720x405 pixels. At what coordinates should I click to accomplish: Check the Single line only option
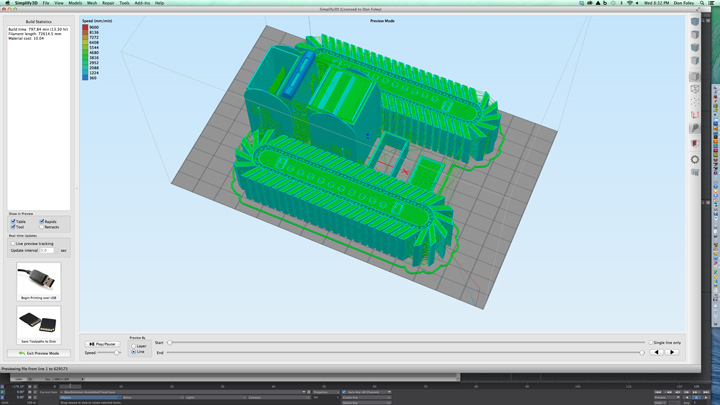[x=651, y=342]
